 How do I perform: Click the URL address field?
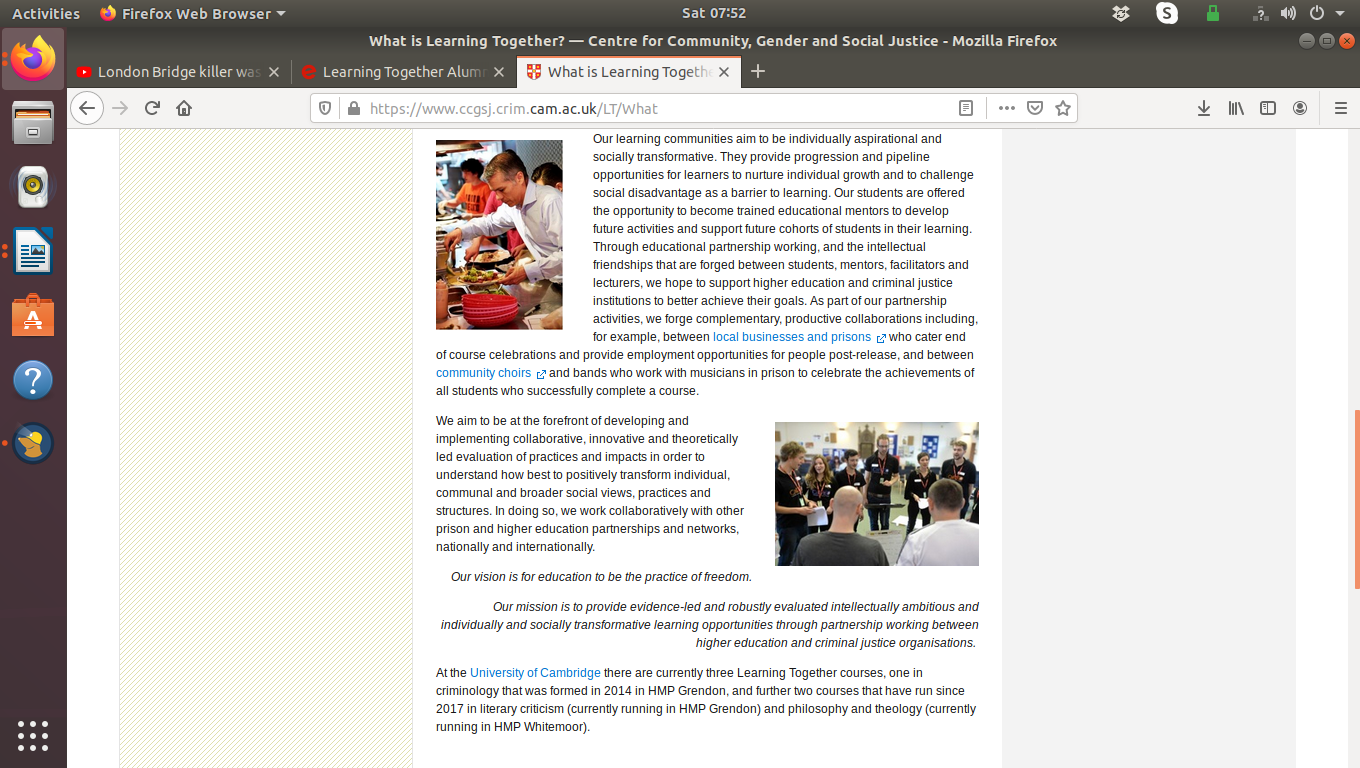pos(650,108)
